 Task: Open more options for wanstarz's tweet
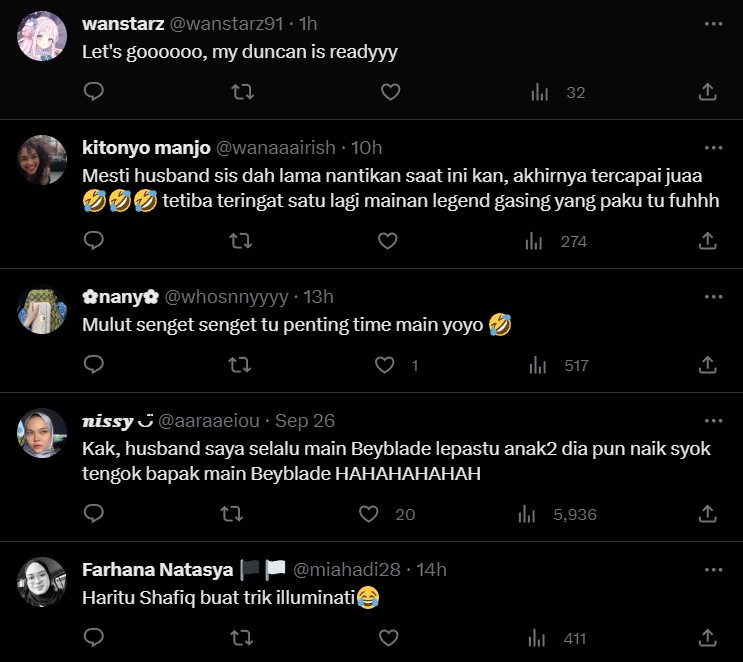point(713,24)
